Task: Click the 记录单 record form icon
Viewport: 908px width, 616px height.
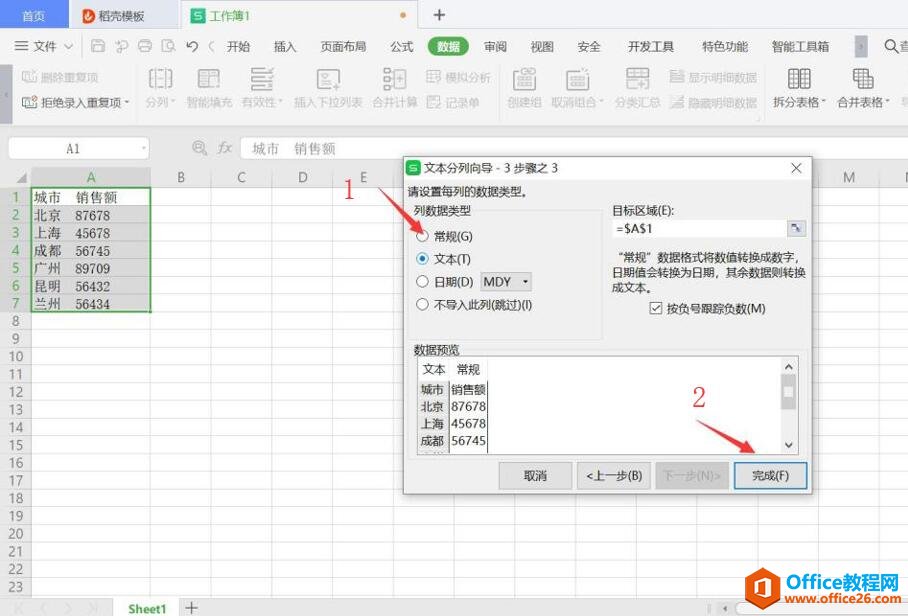Action: (434, 102)
